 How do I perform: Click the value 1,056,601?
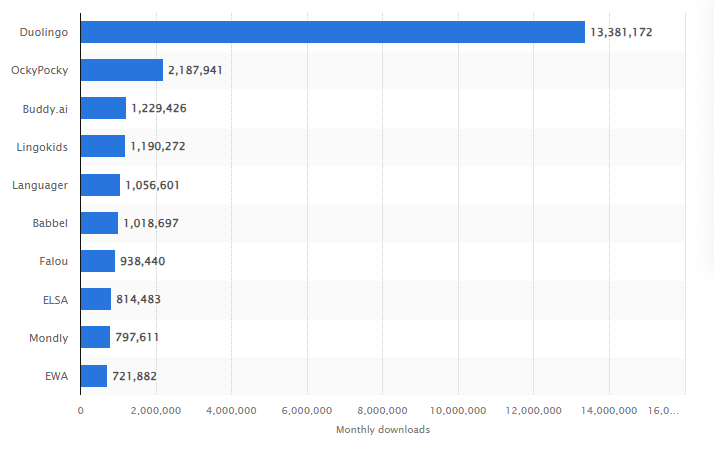click(153, 185)
